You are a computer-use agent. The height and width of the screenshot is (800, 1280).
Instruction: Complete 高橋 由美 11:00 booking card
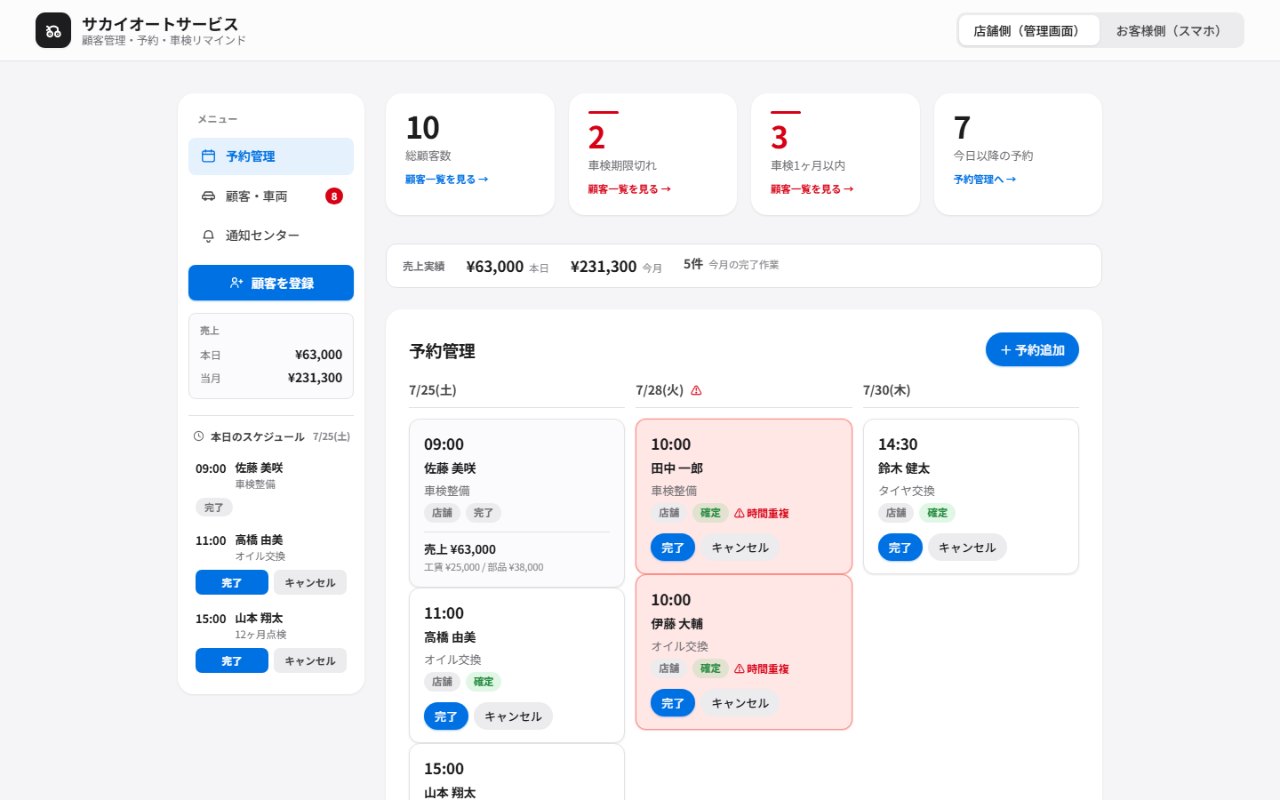coord(446,716)
